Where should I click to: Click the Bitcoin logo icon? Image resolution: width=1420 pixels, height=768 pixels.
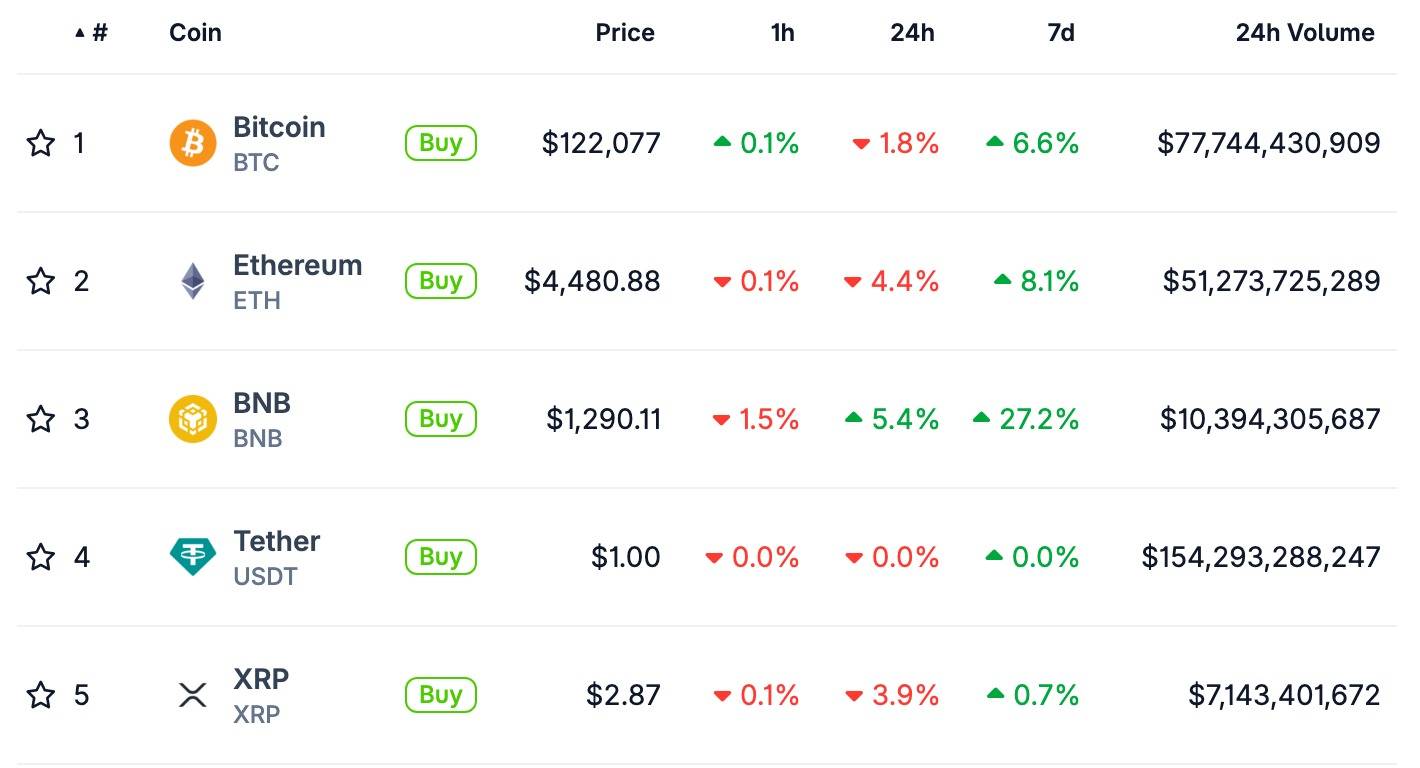tap(193, 143)
